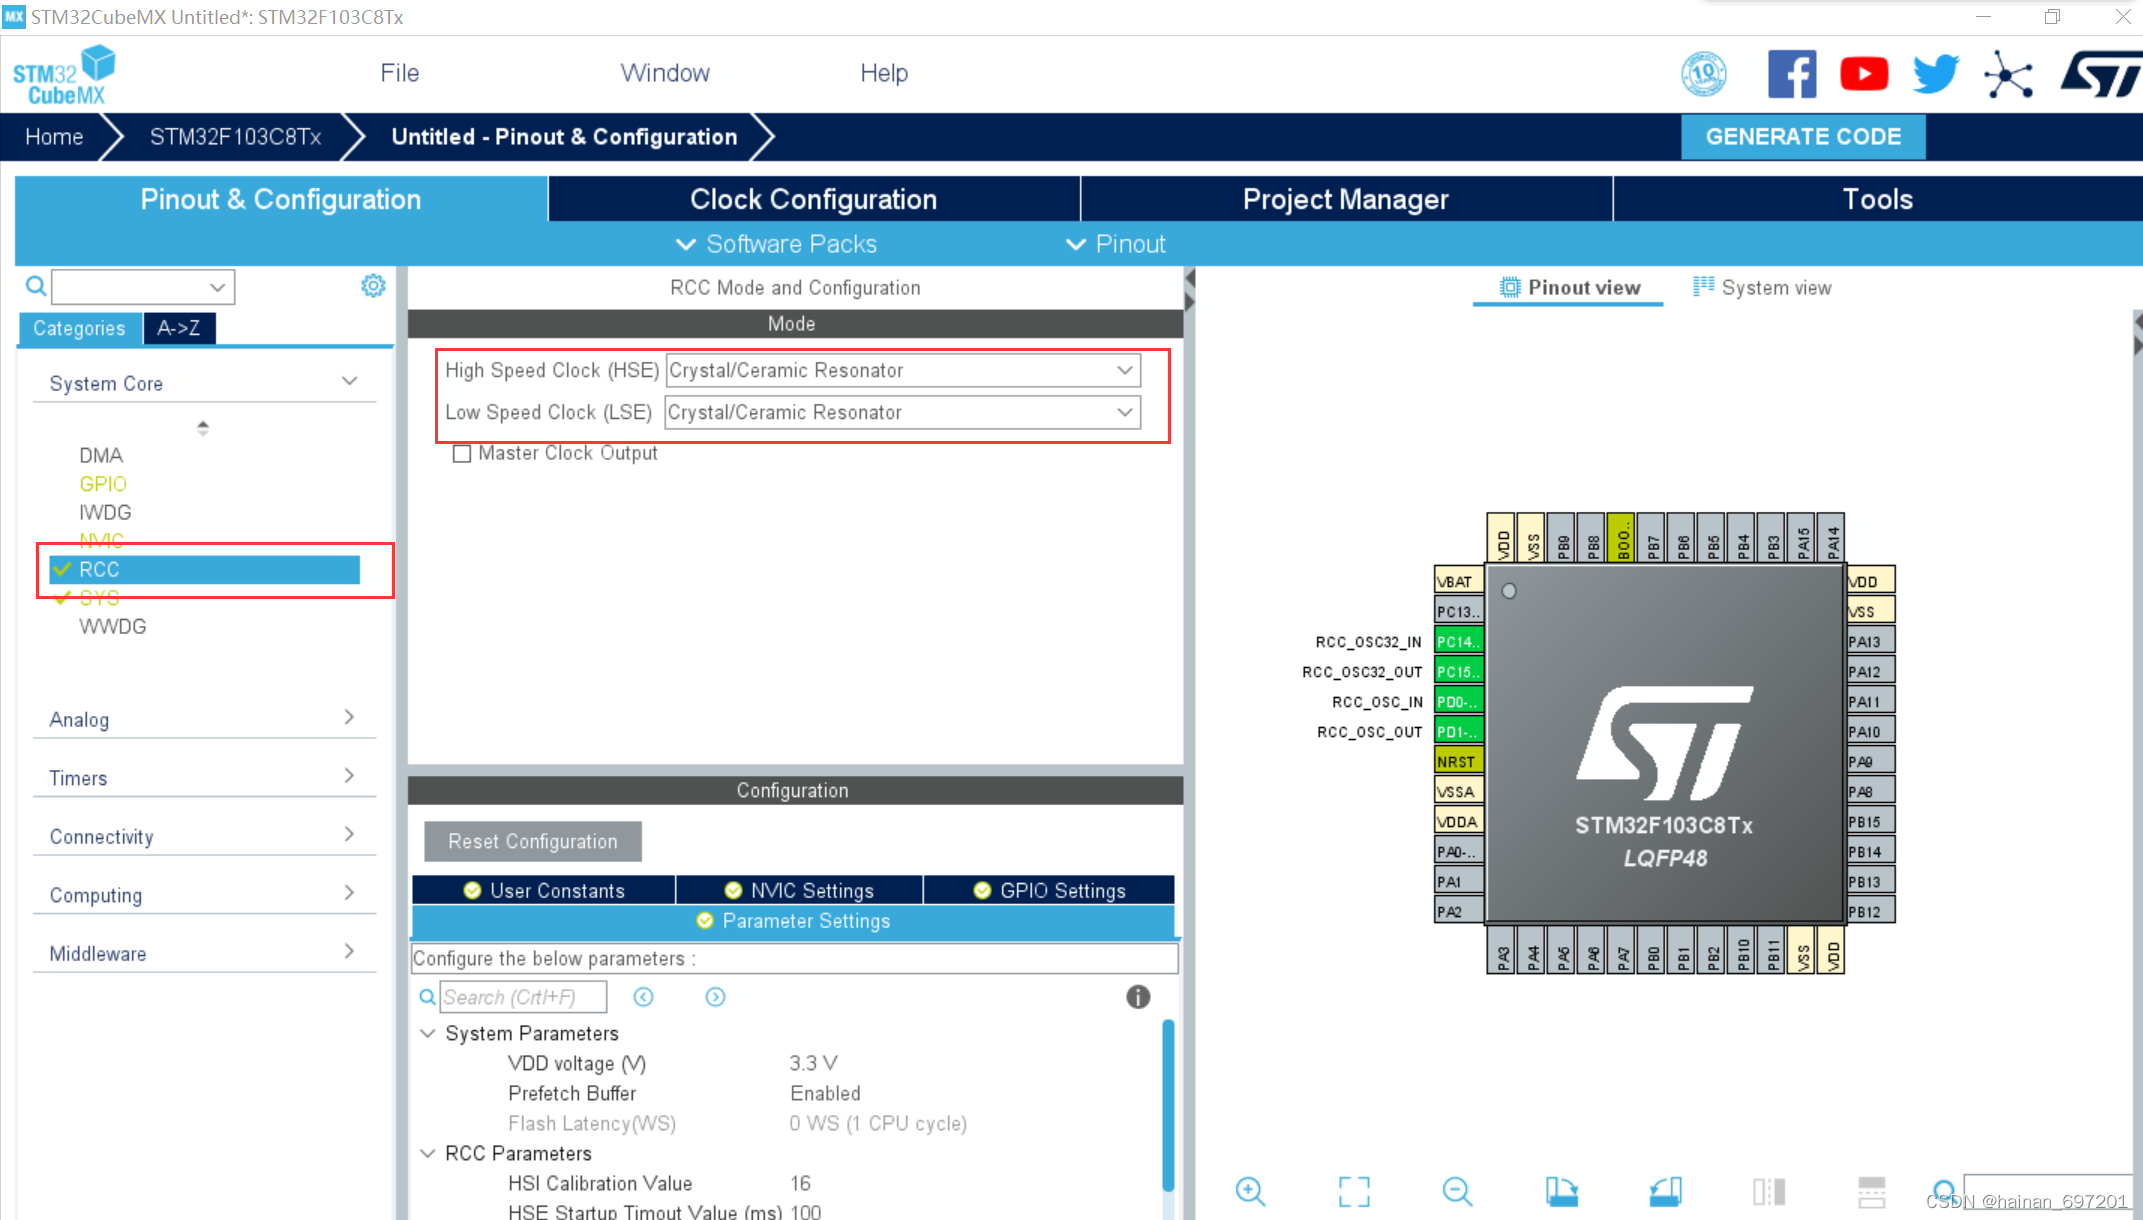This screenshot has width=2143, height=1220.
Task: Select GPIO in the System Core list
Action: (103, 484)
